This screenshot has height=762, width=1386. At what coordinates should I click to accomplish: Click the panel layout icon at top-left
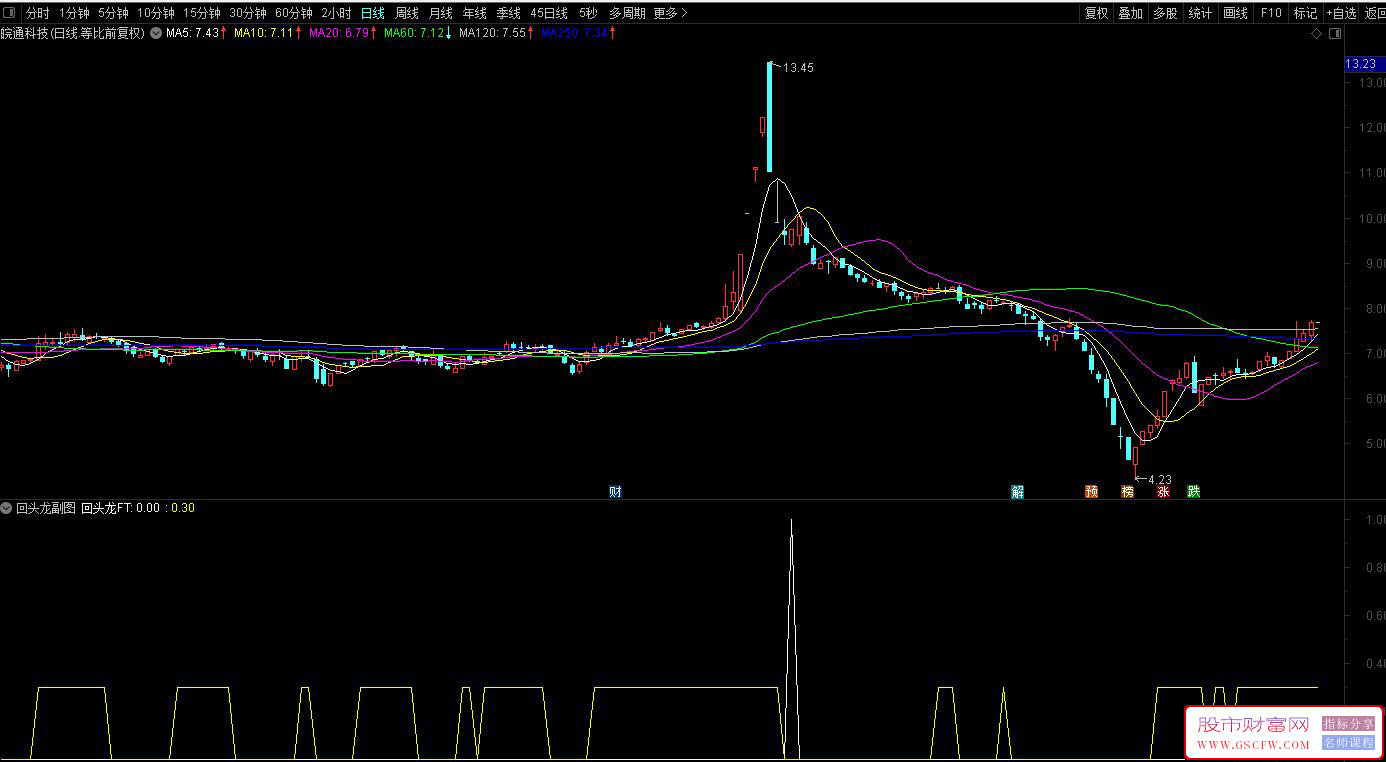[x=11, y=13]
